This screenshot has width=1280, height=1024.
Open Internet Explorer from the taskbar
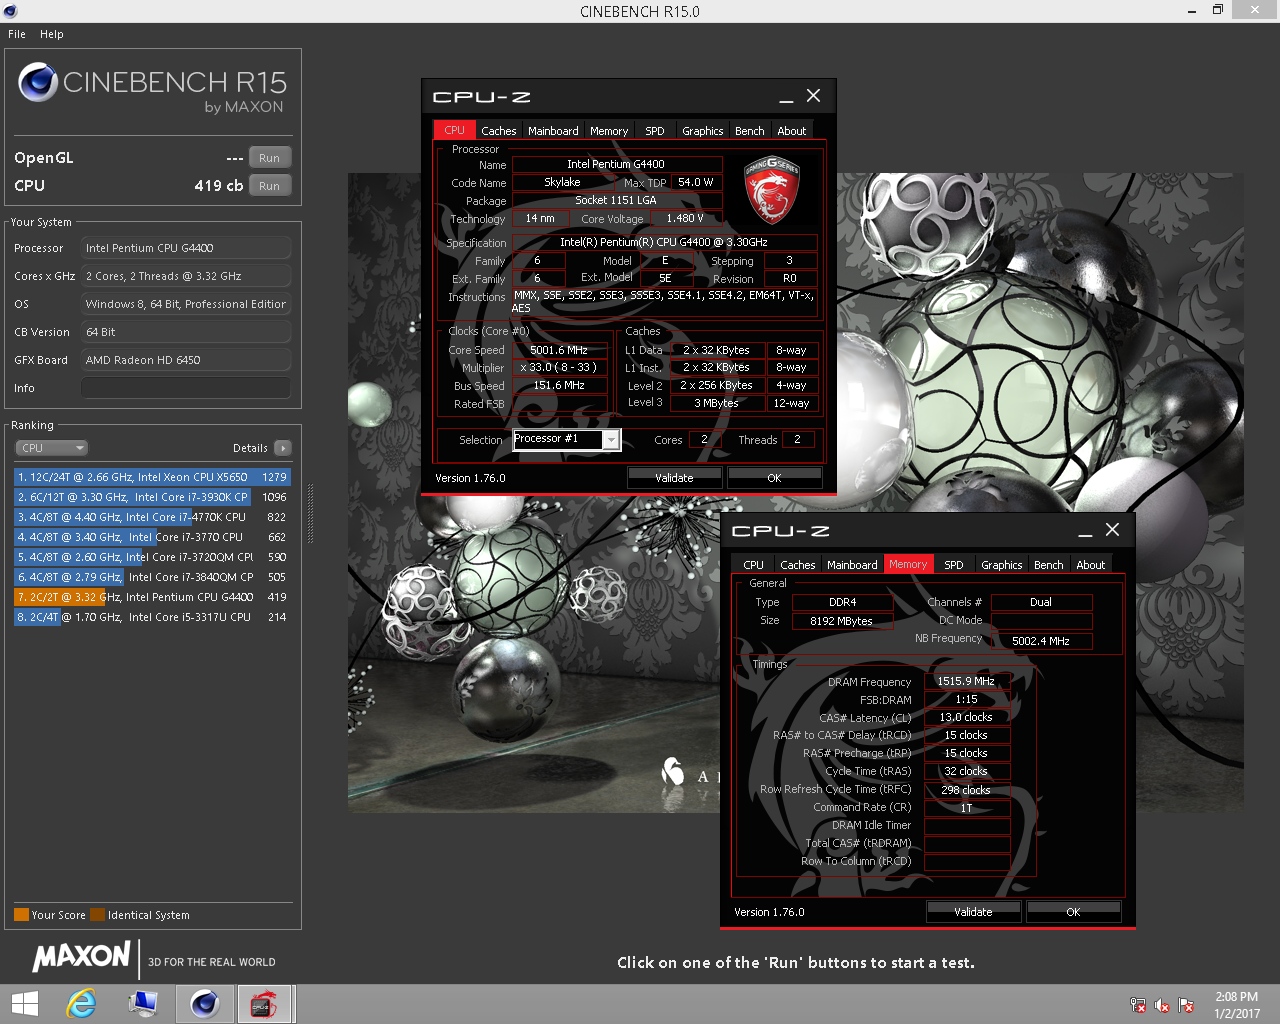pyautogui.click(x=81, y=1004)
